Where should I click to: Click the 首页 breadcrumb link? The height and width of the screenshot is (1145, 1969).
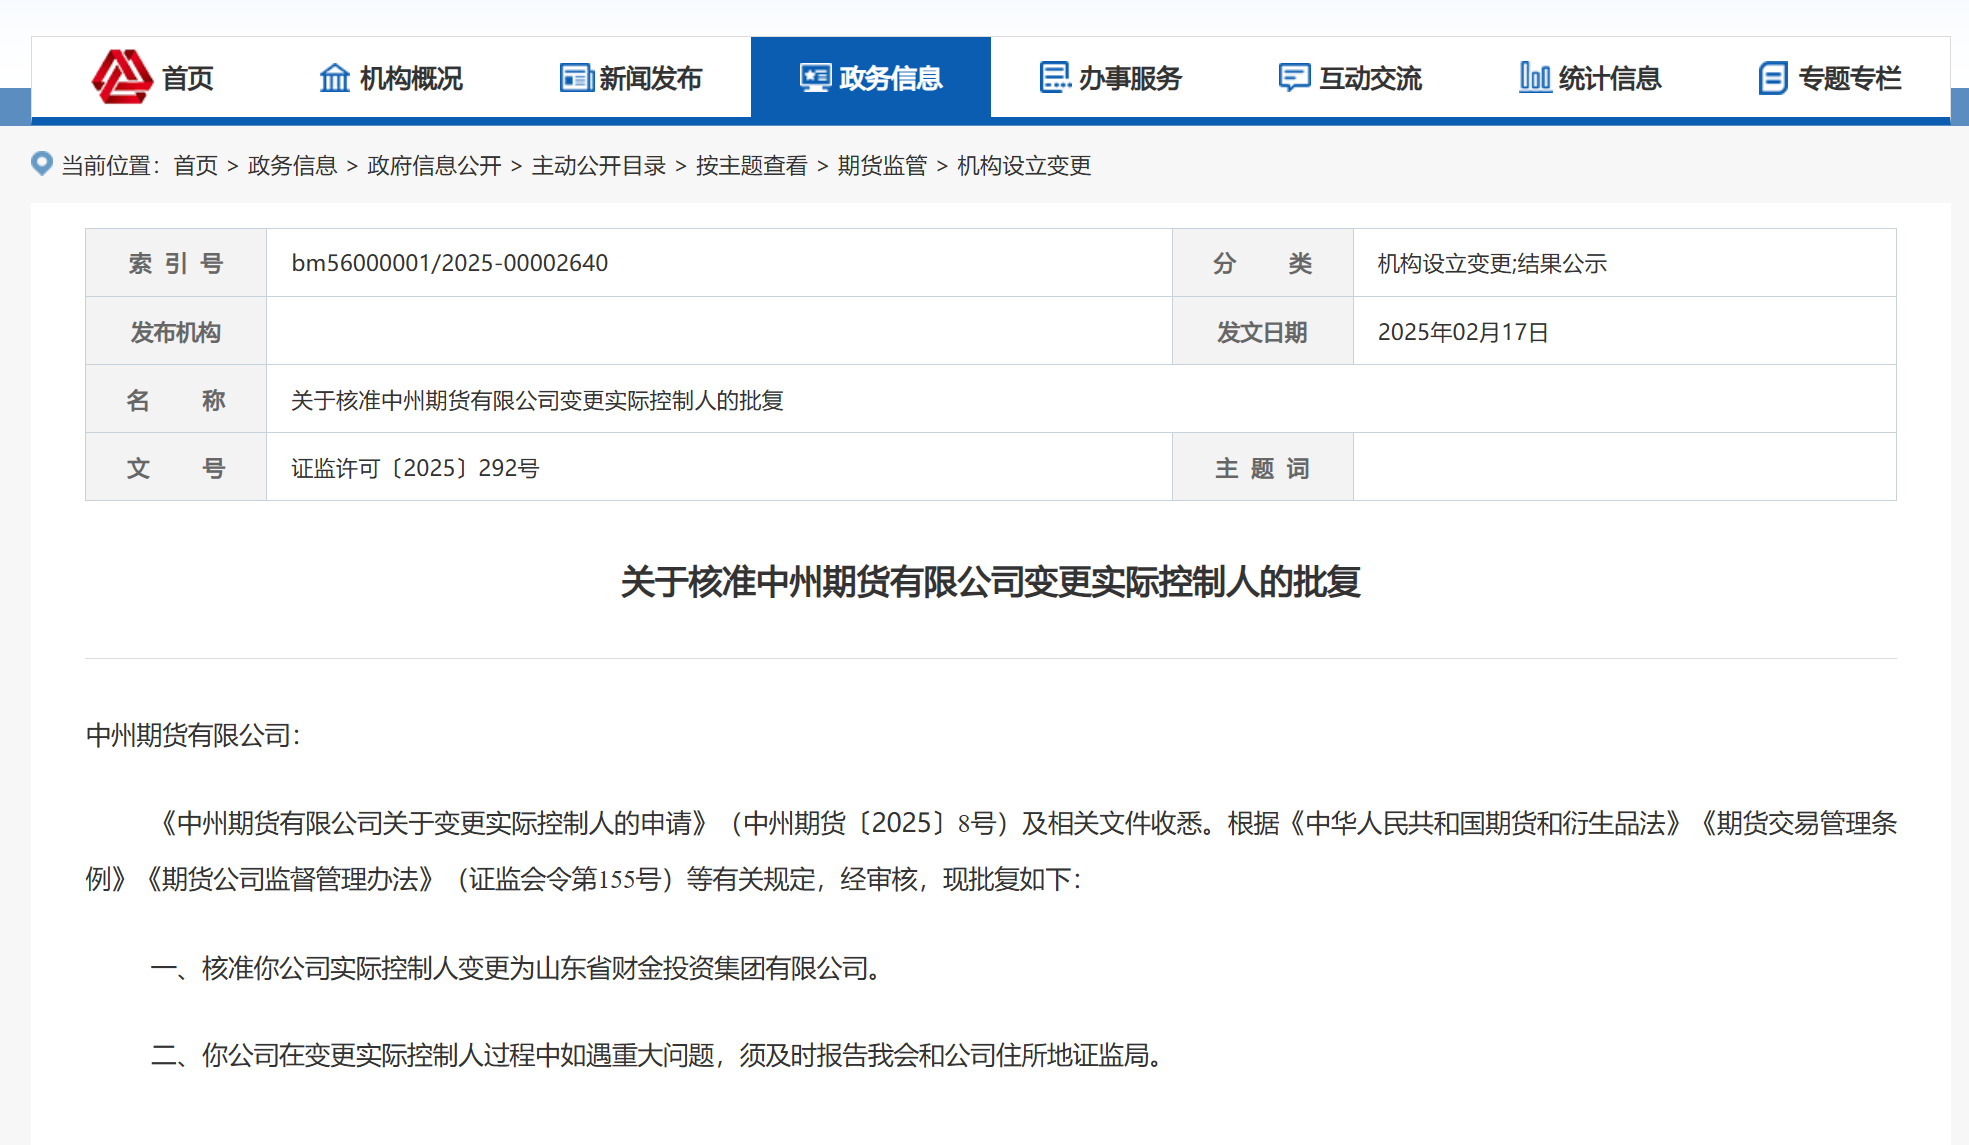tap(195, 165)
